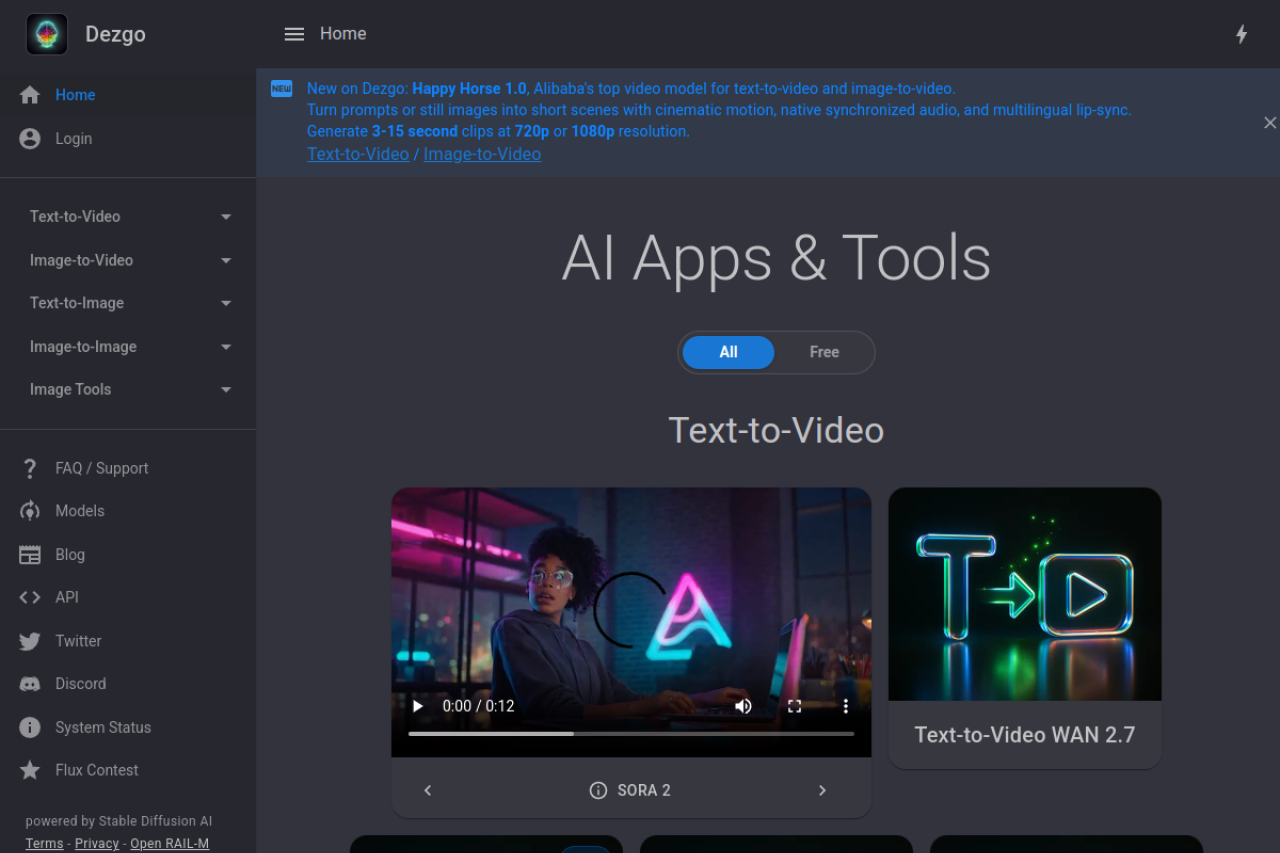Click the lightning bolt icon in header
This screenshot has height=853, width=1280.
pos(1242,34)
